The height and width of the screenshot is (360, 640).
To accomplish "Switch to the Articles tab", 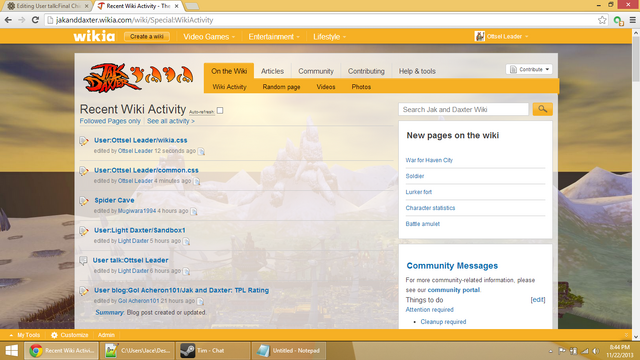I will [x=272, y=71].
